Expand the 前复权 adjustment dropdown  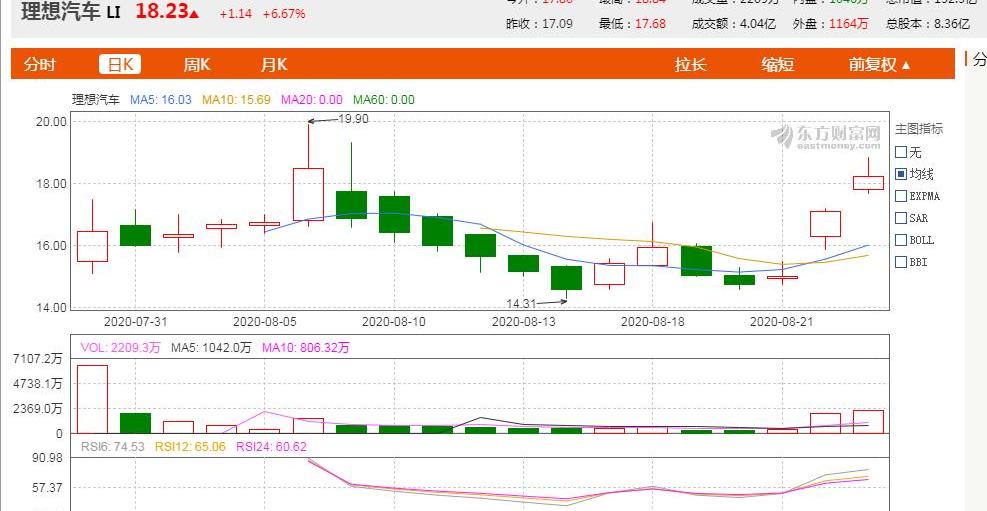(x=879, y=64)
